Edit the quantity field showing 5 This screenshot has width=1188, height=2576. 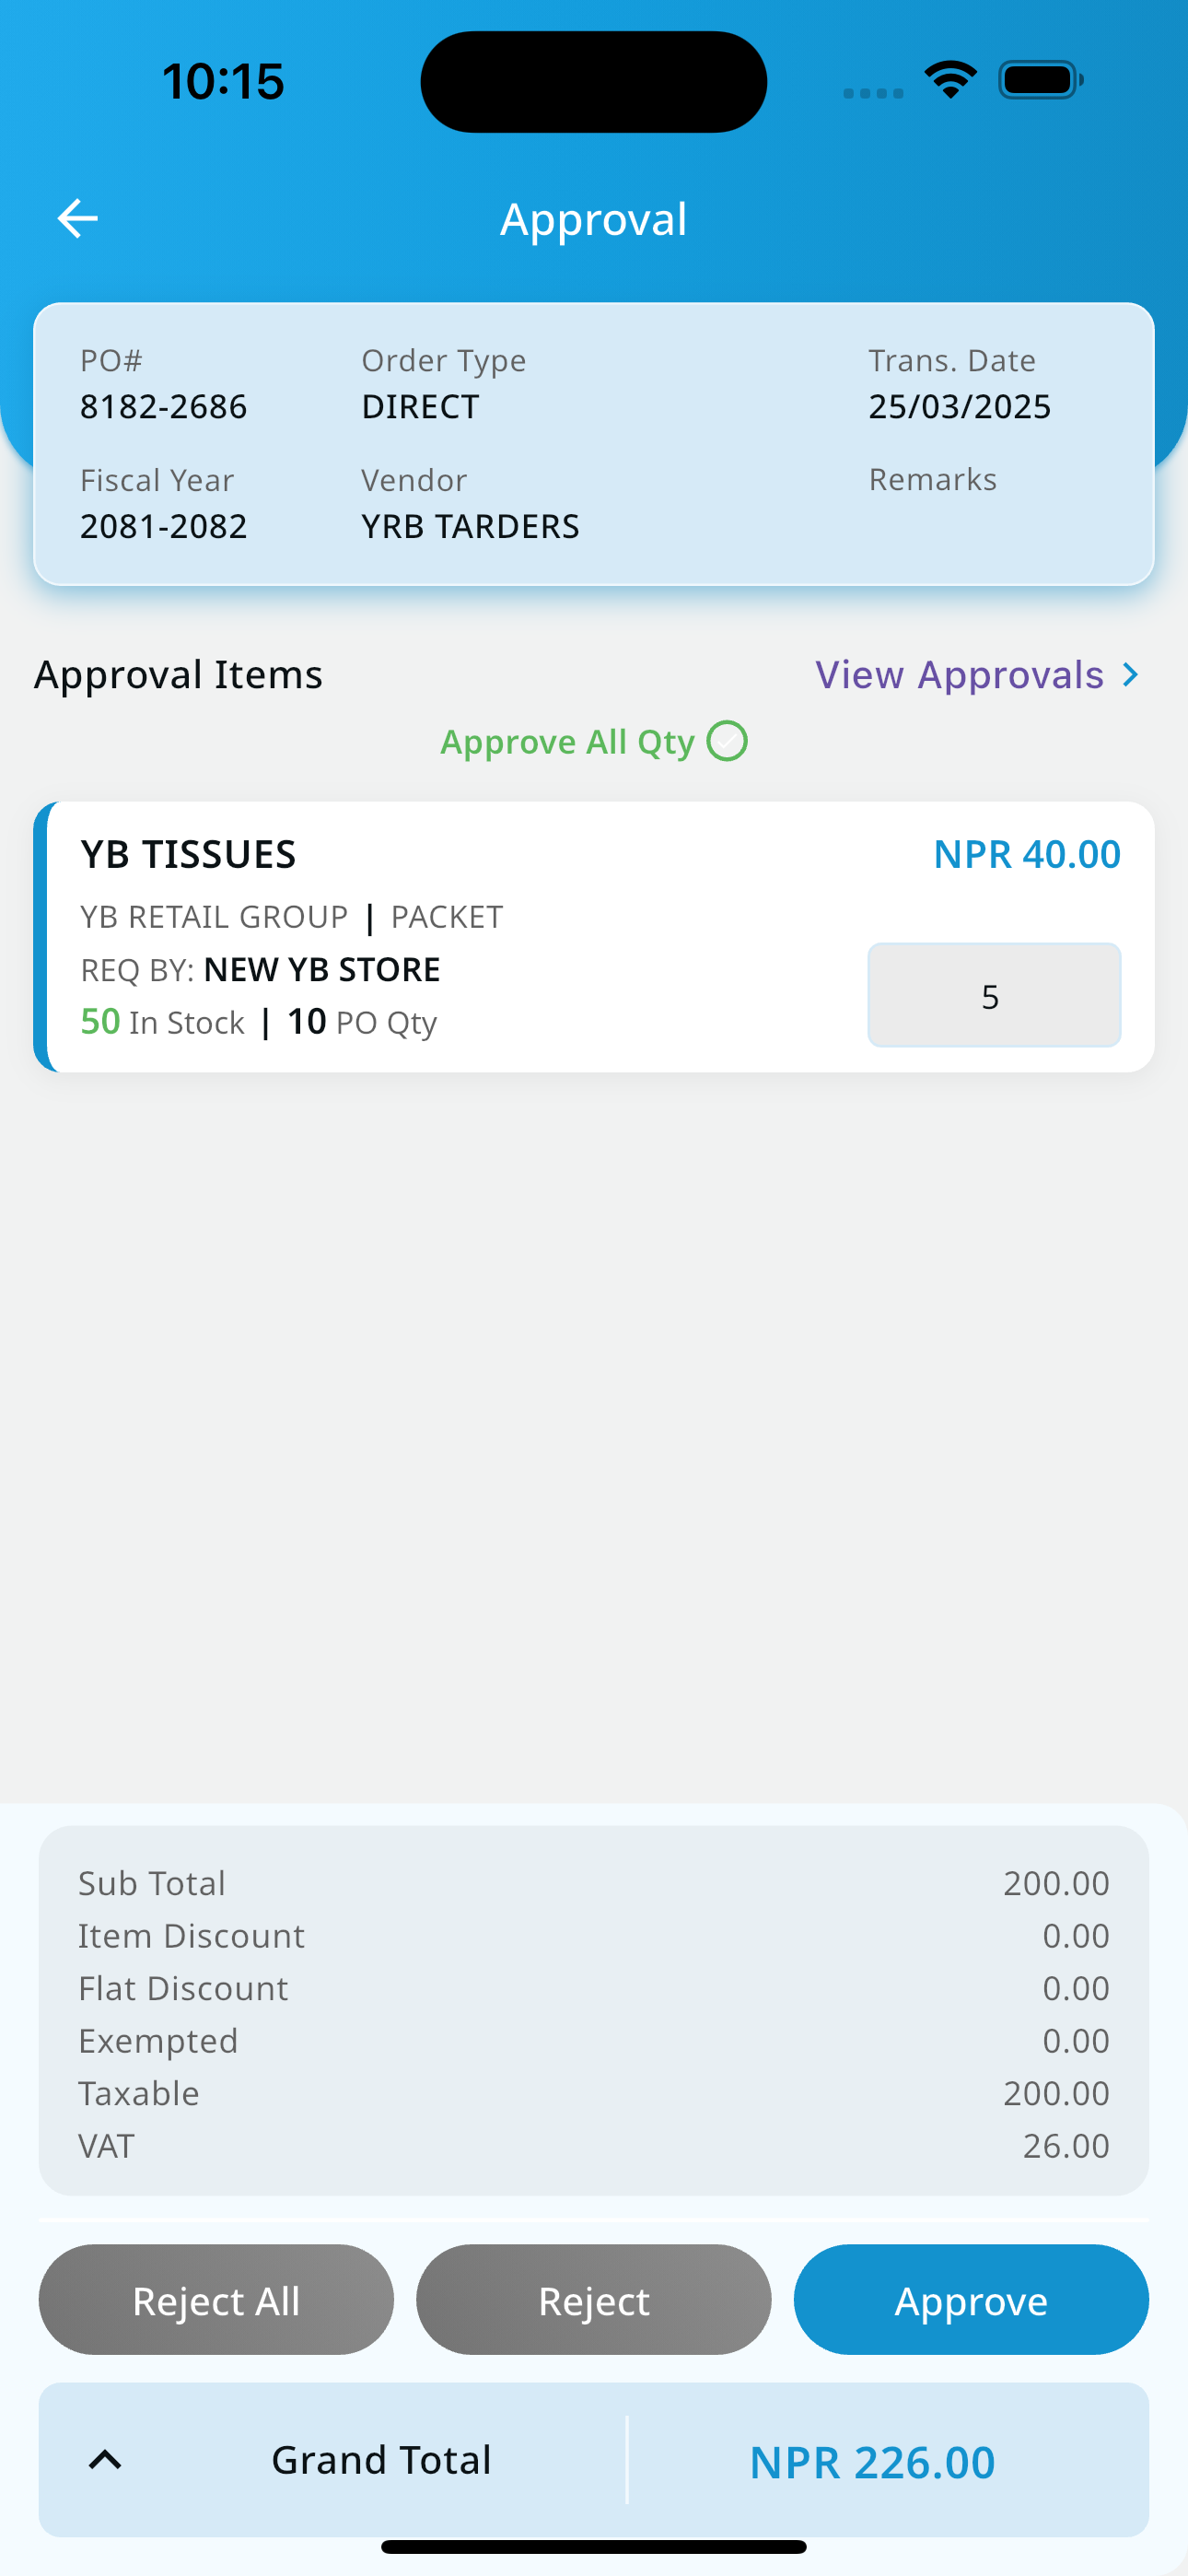[x=994, y=995]
